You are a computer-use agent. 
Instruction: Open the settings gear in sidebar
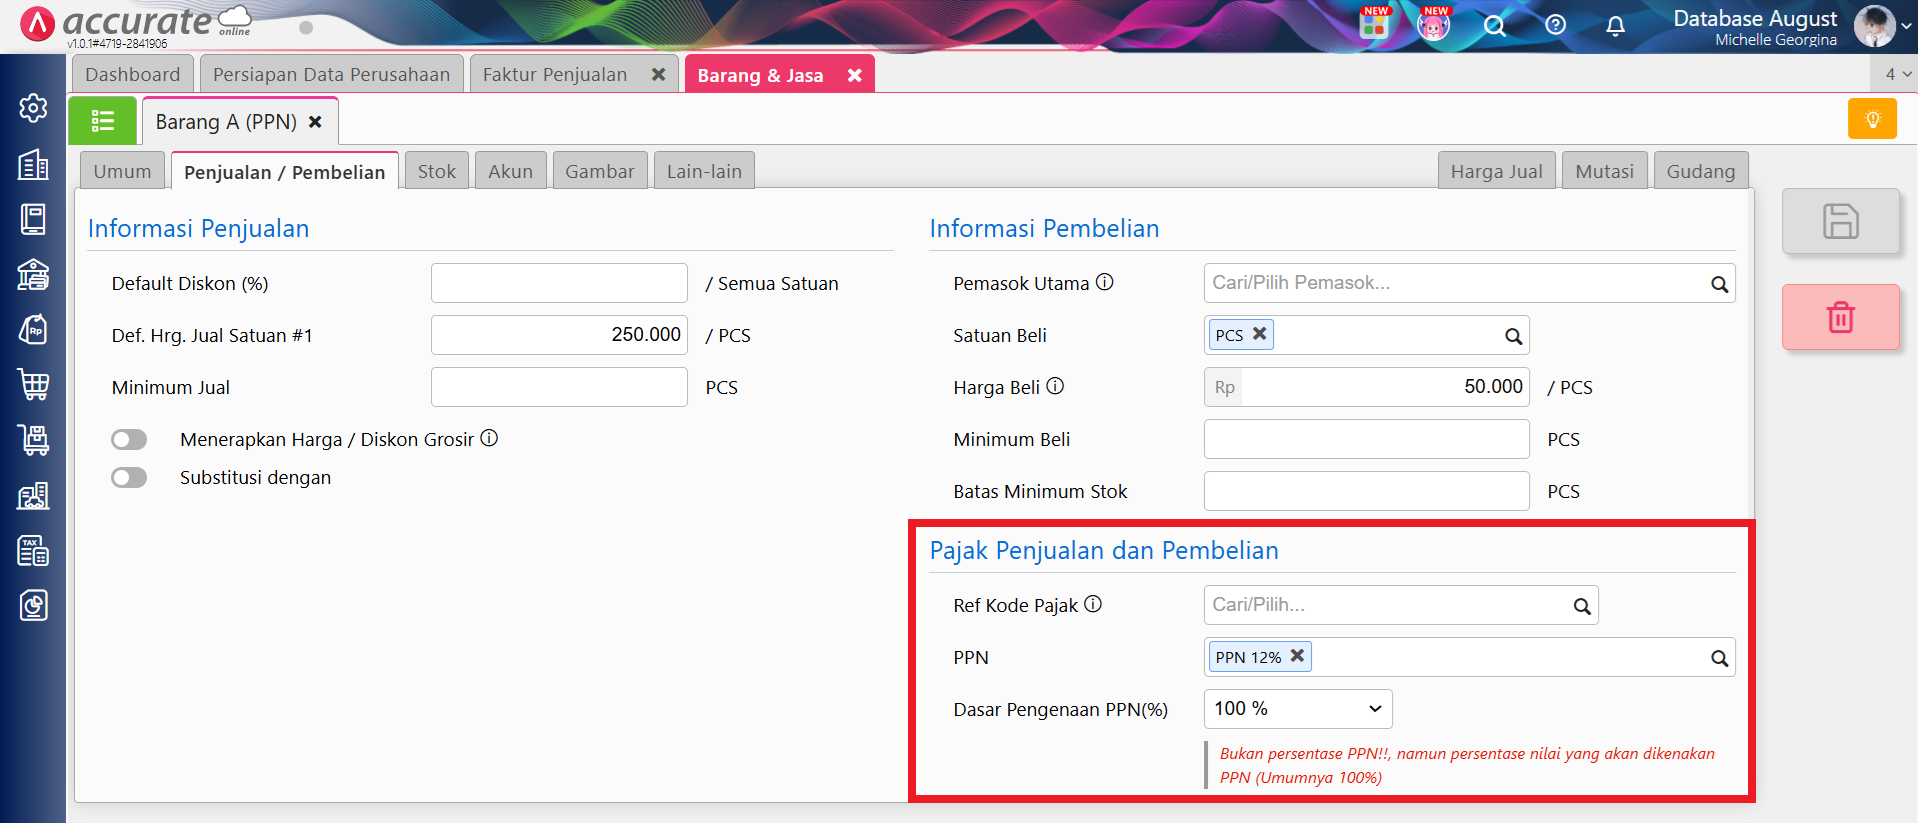[x=33, y=108]
